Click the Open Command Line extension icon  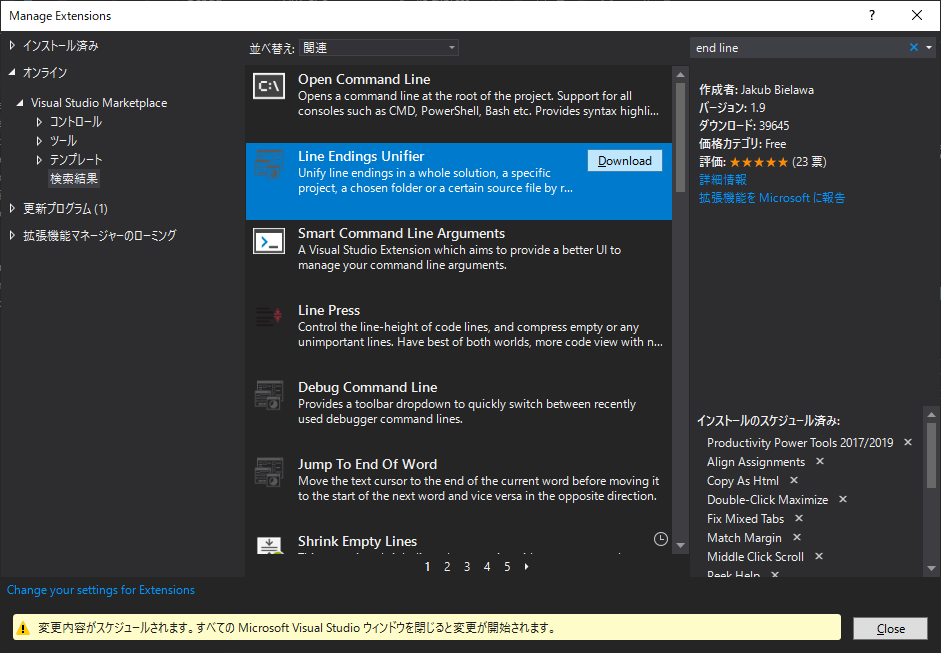coord(268,87)
